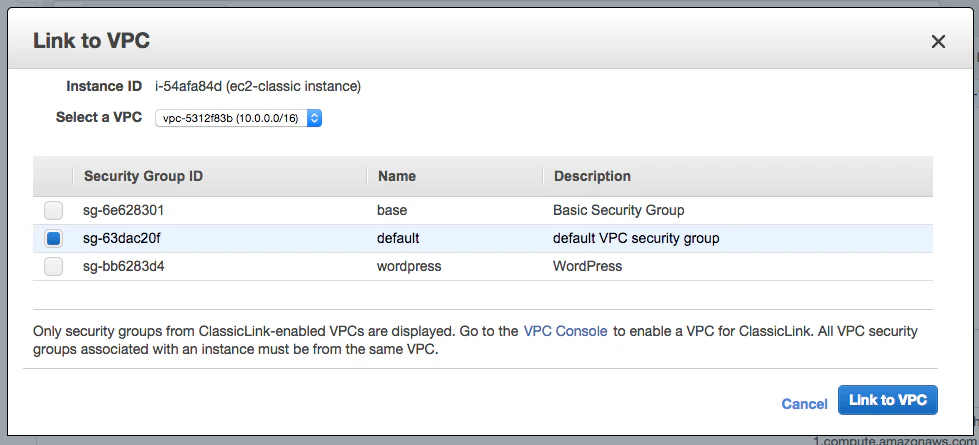
Task: Select the sg-63dac20f row ID
Action: [121, 239]
